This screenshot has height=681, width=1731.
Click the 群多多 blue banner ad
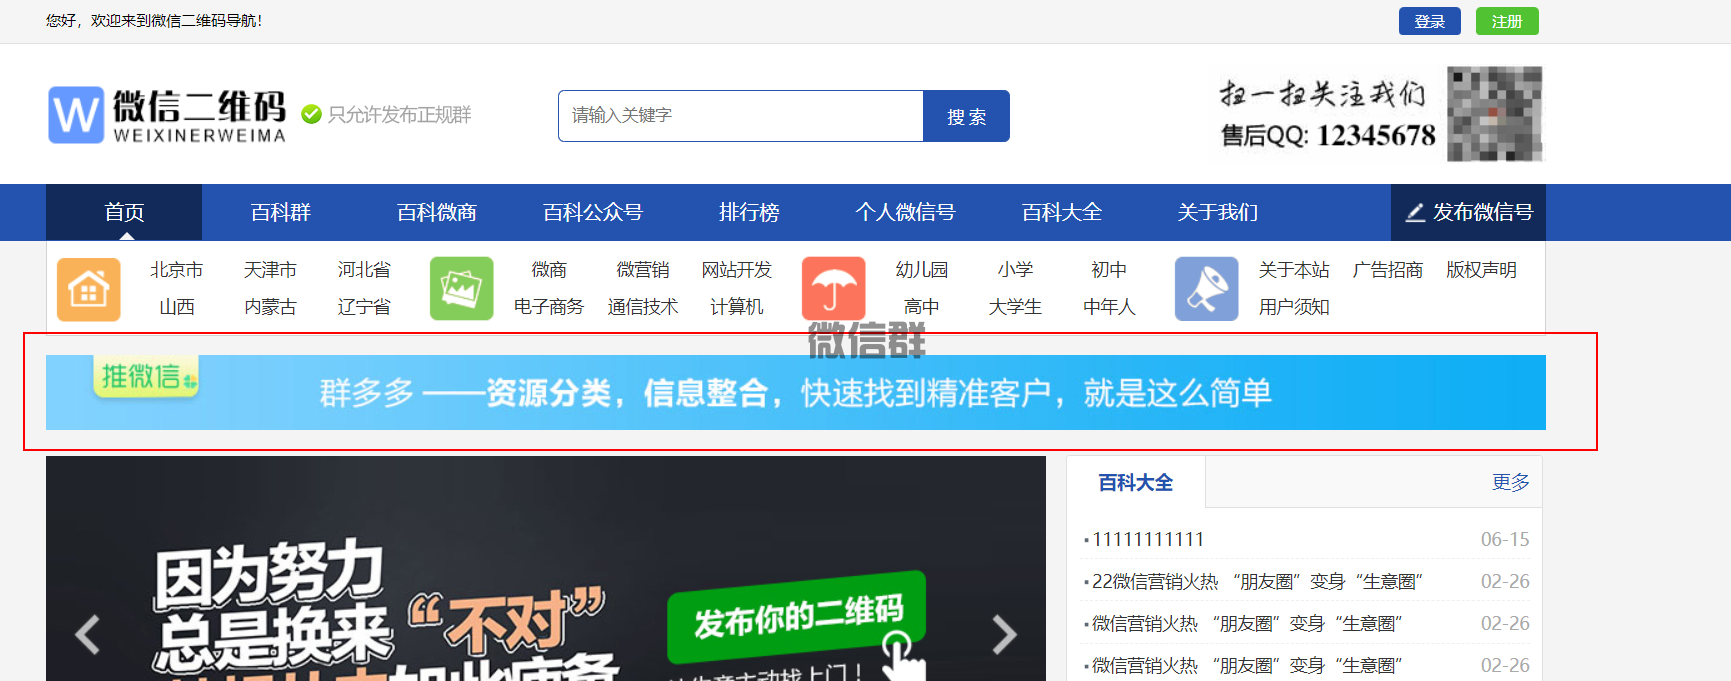tap(795, 392)
